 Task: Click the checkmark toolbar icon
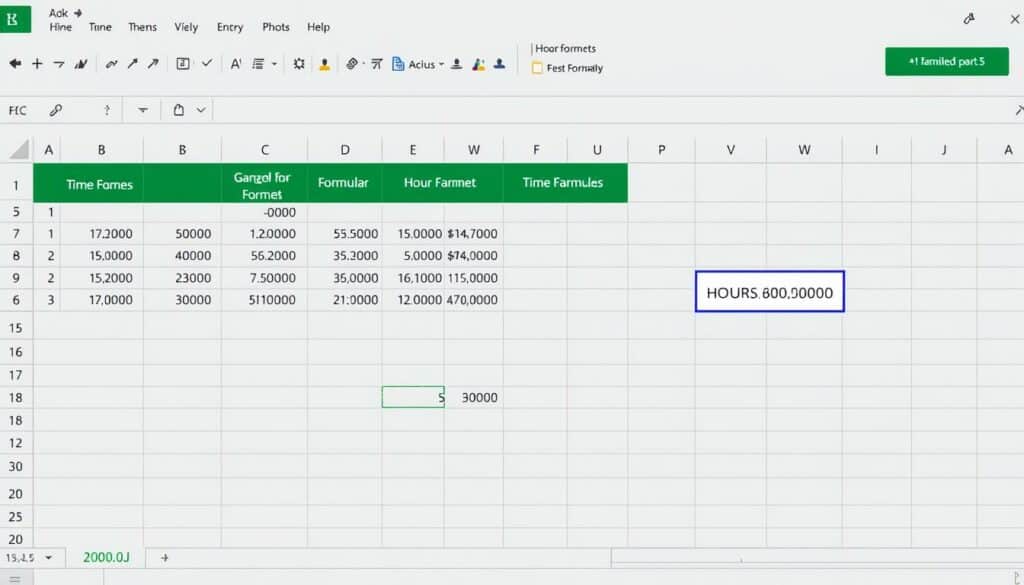[207, 63]
